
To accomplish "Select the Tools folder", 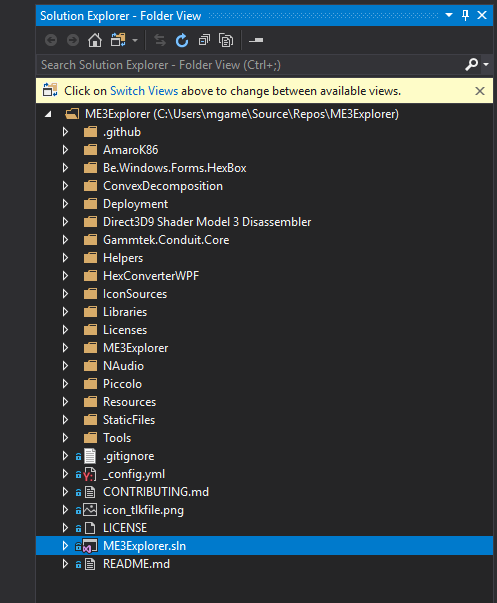I will [117, 438].
